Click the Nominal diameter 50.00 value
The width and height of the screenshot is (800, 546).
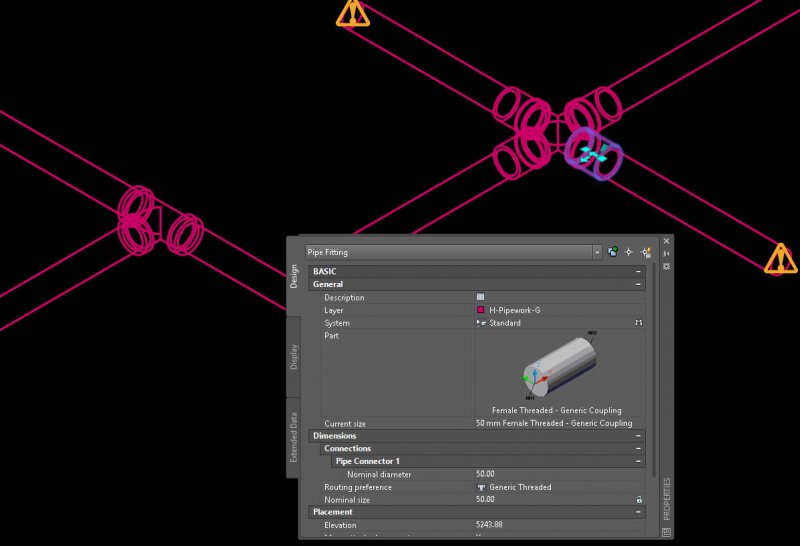click(485, 474)
